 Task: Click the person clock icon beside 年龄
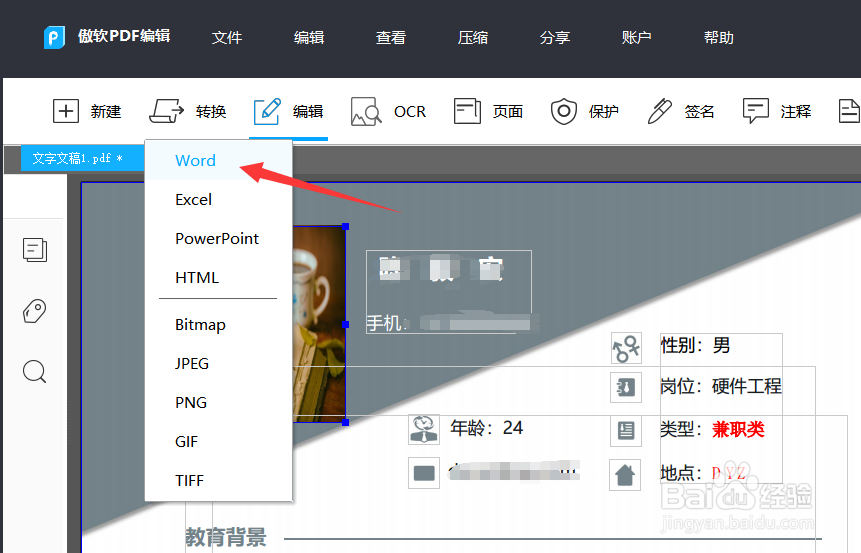click(424, 429)
